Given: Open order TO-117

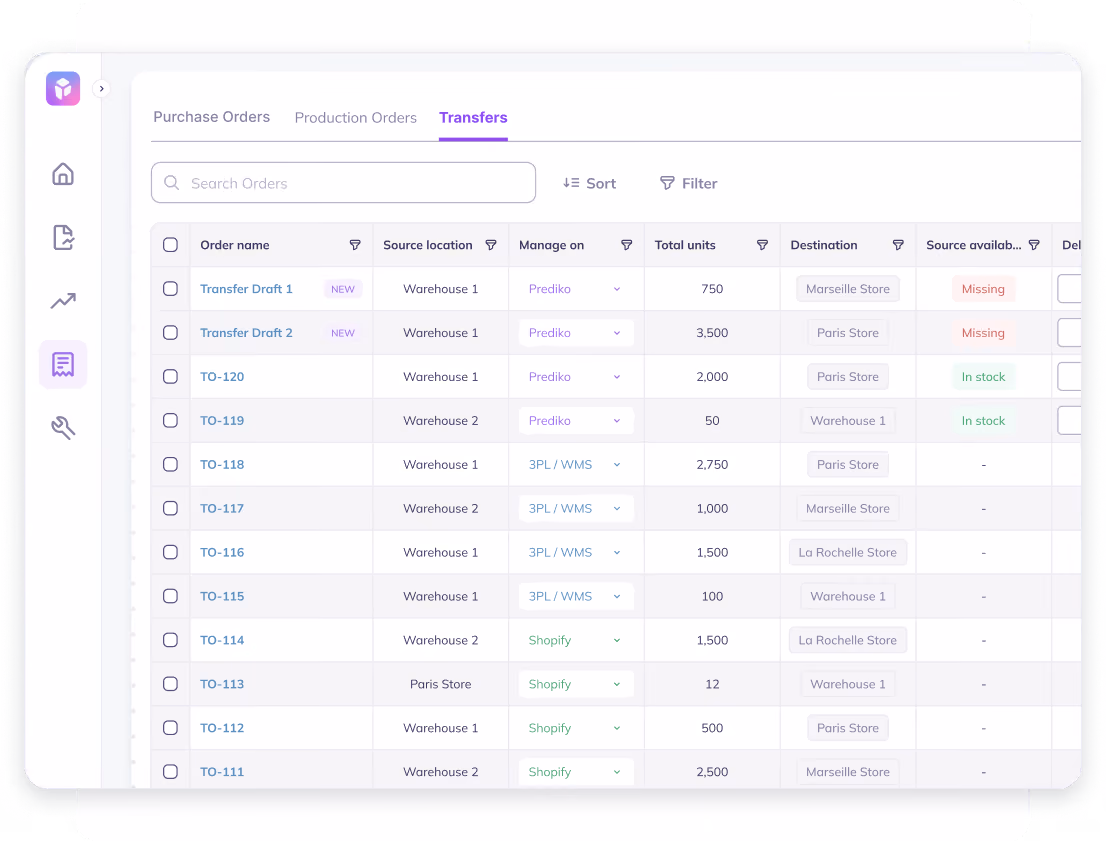Looking at the screenshot, I should 222,508.
